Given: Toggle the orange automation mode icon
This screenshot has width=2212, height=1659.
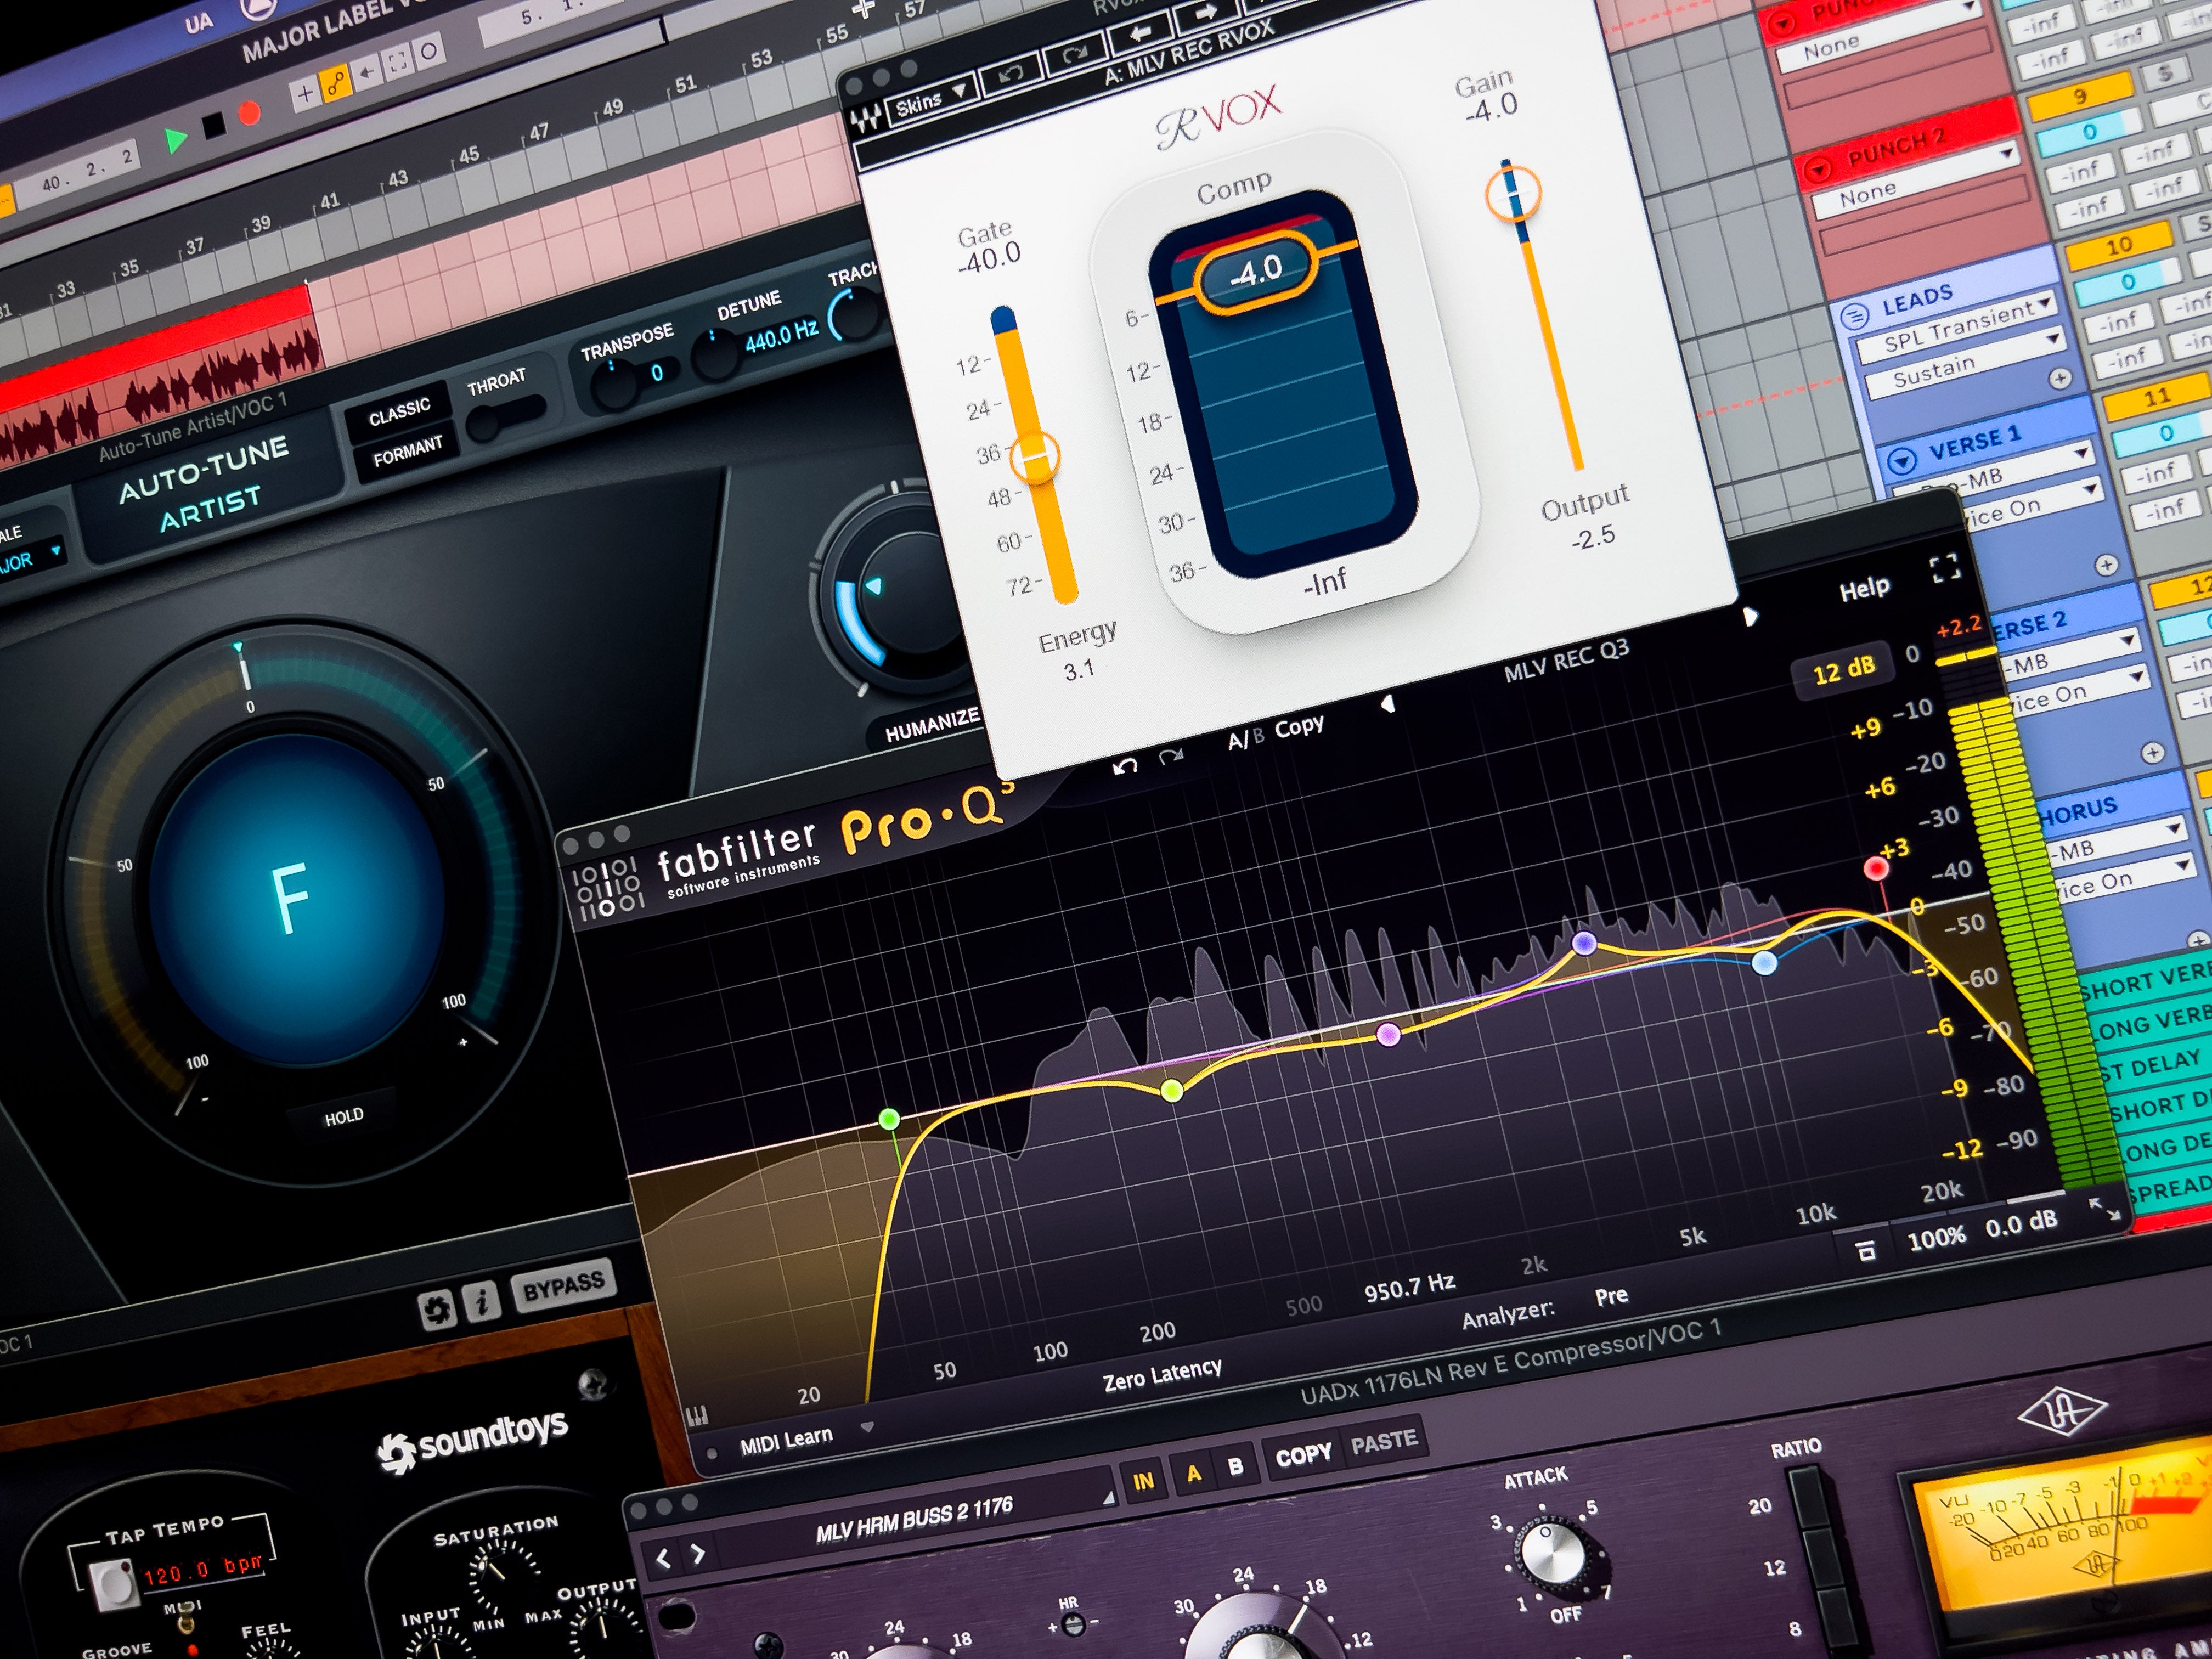Looking at the screenshot, I should pos(336,83).
